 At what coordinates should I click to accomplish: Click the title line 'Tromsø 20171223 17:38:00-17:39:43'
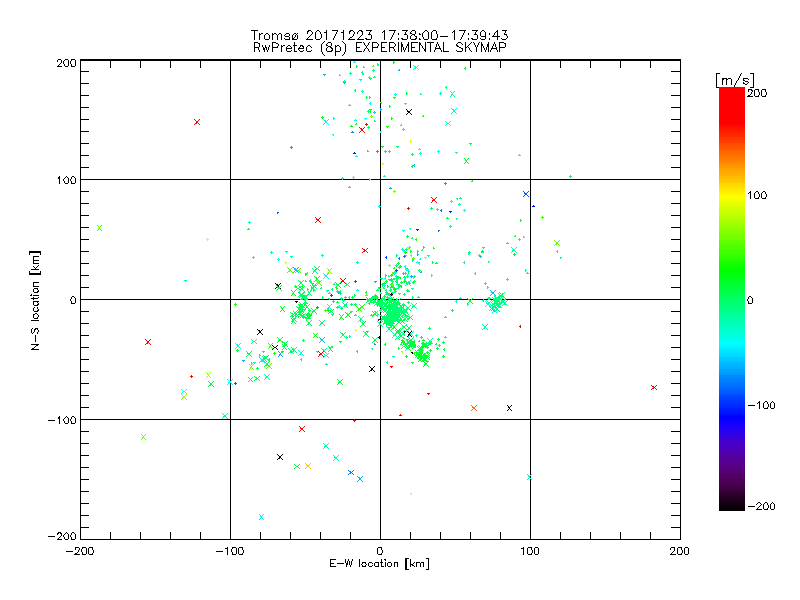click(x=379, y=35)
